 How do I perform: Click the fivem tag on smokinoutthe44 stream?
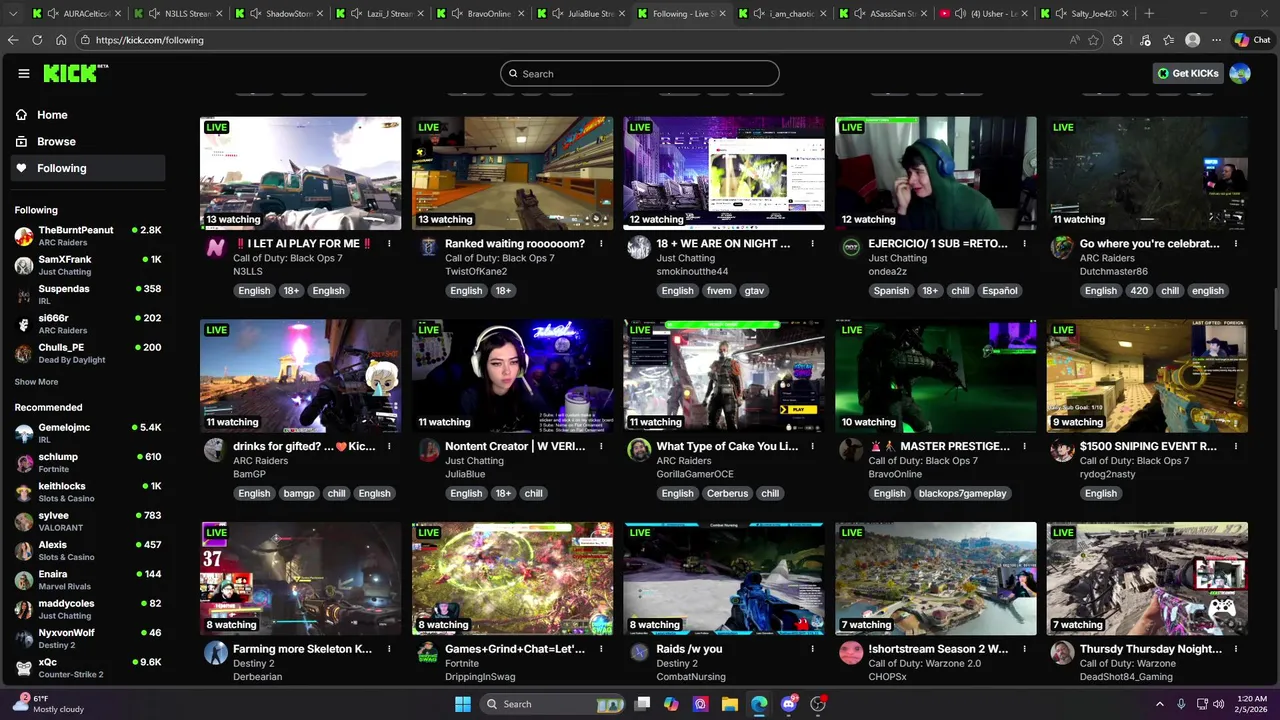(x=719, y=291)
